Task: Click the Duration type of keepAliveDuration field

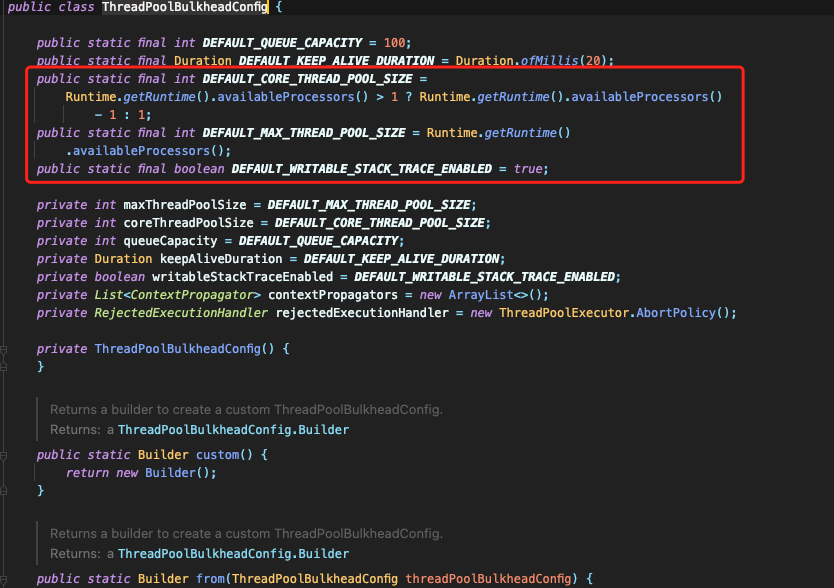Action: [123, 259]
